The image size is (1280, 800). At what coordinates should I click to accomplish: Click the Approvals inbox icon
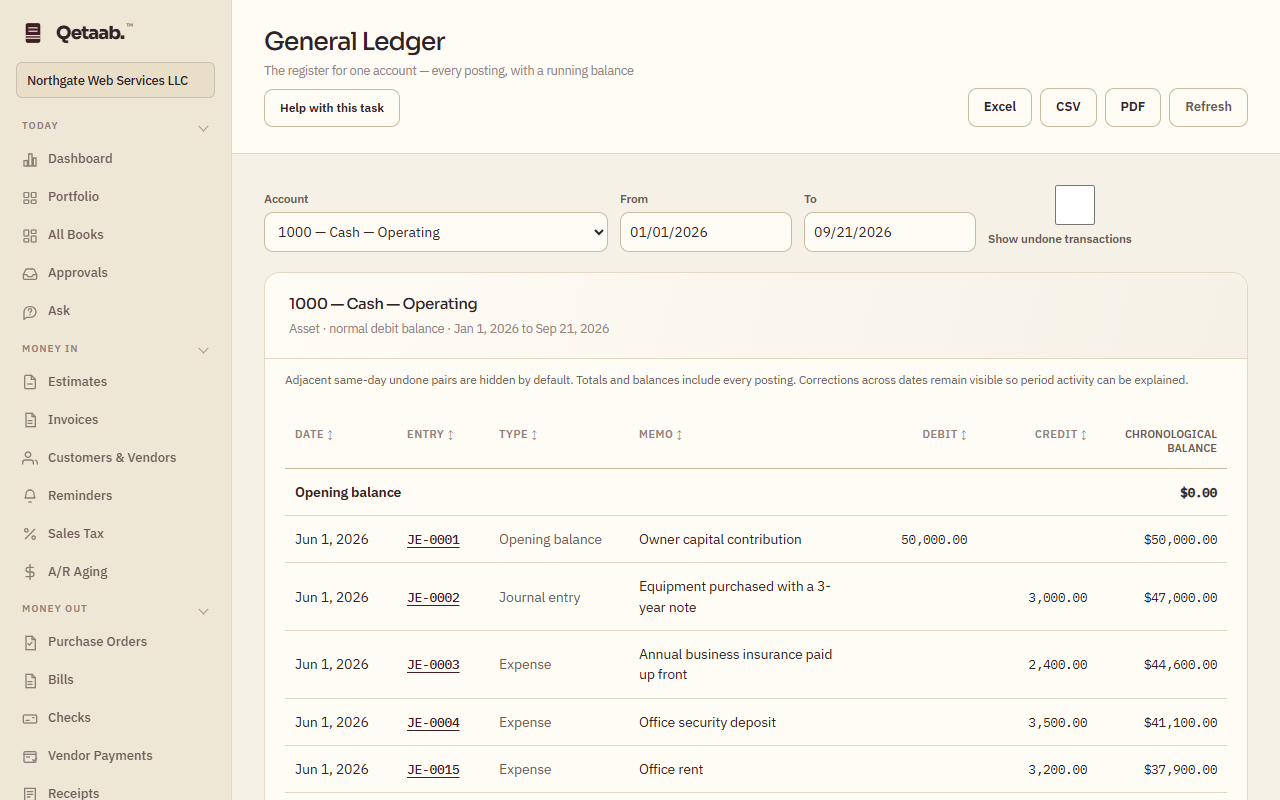(30, 273)
